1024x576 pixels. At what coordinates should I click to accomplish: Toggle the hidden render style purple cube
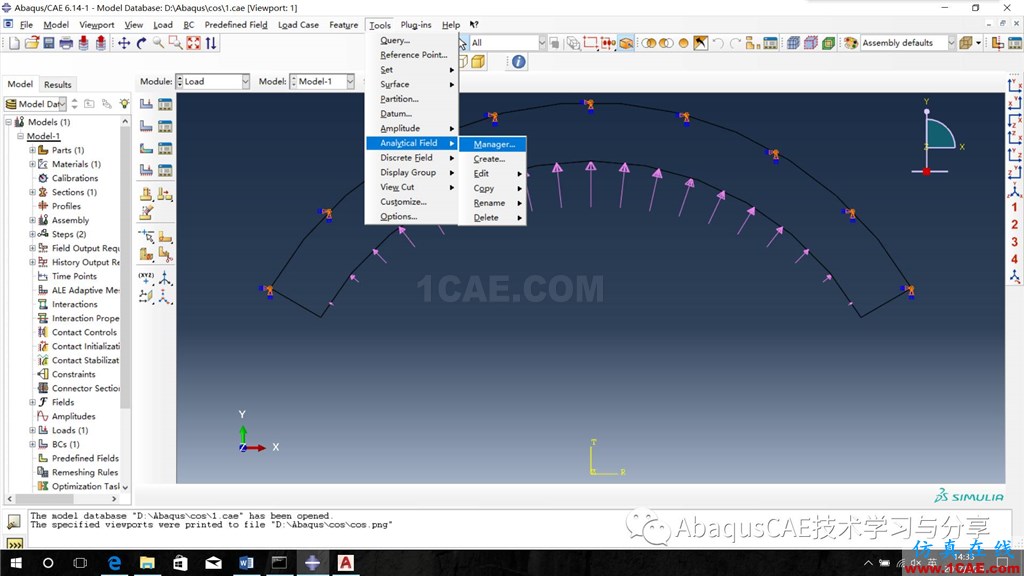coord(811,43)
